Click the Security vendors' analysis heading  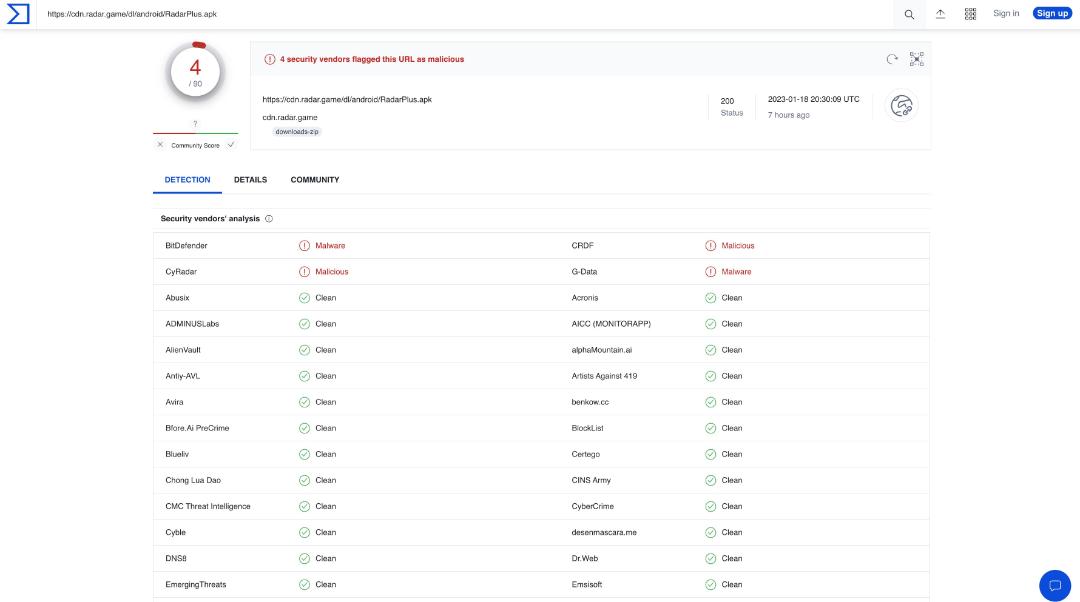click(210, 219)
